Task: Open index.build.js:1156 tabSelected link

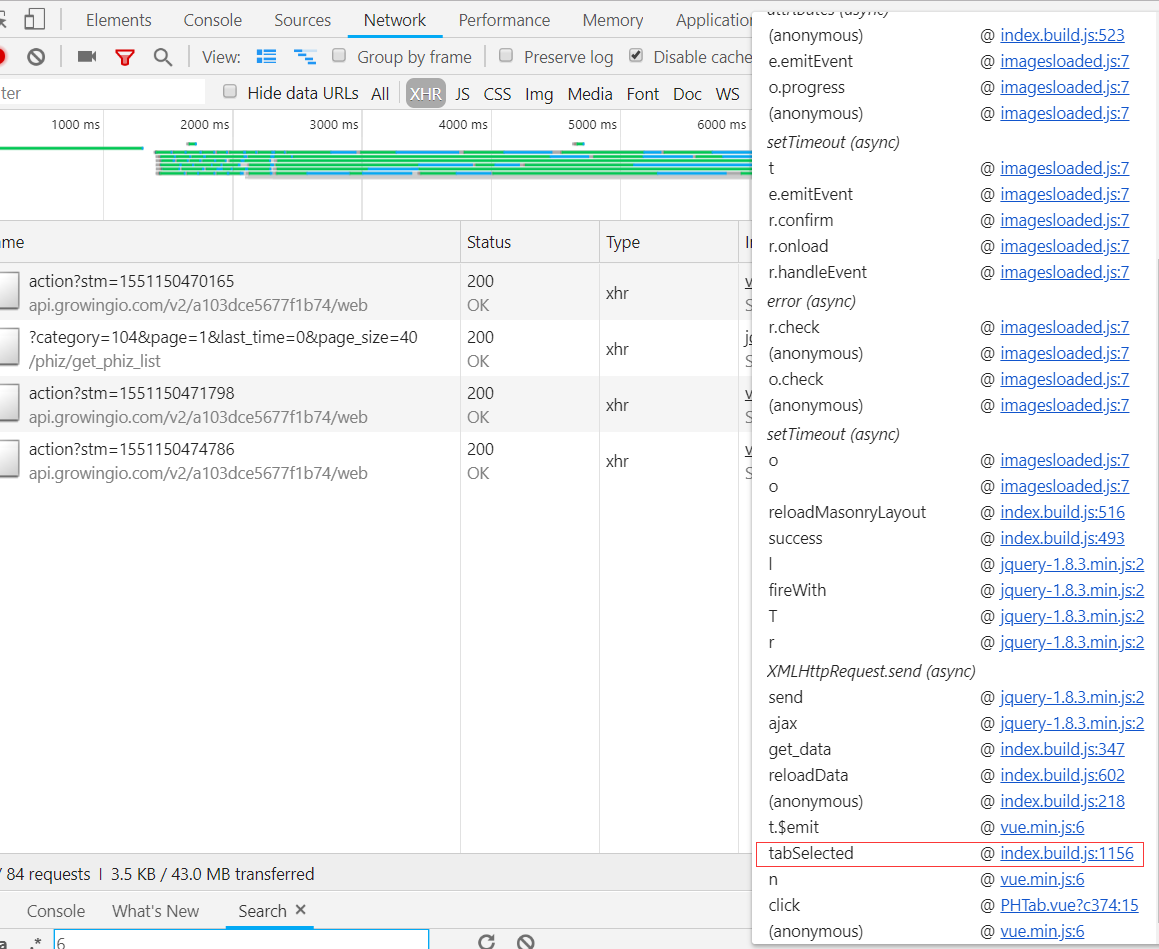Action: pos(1067,854)
